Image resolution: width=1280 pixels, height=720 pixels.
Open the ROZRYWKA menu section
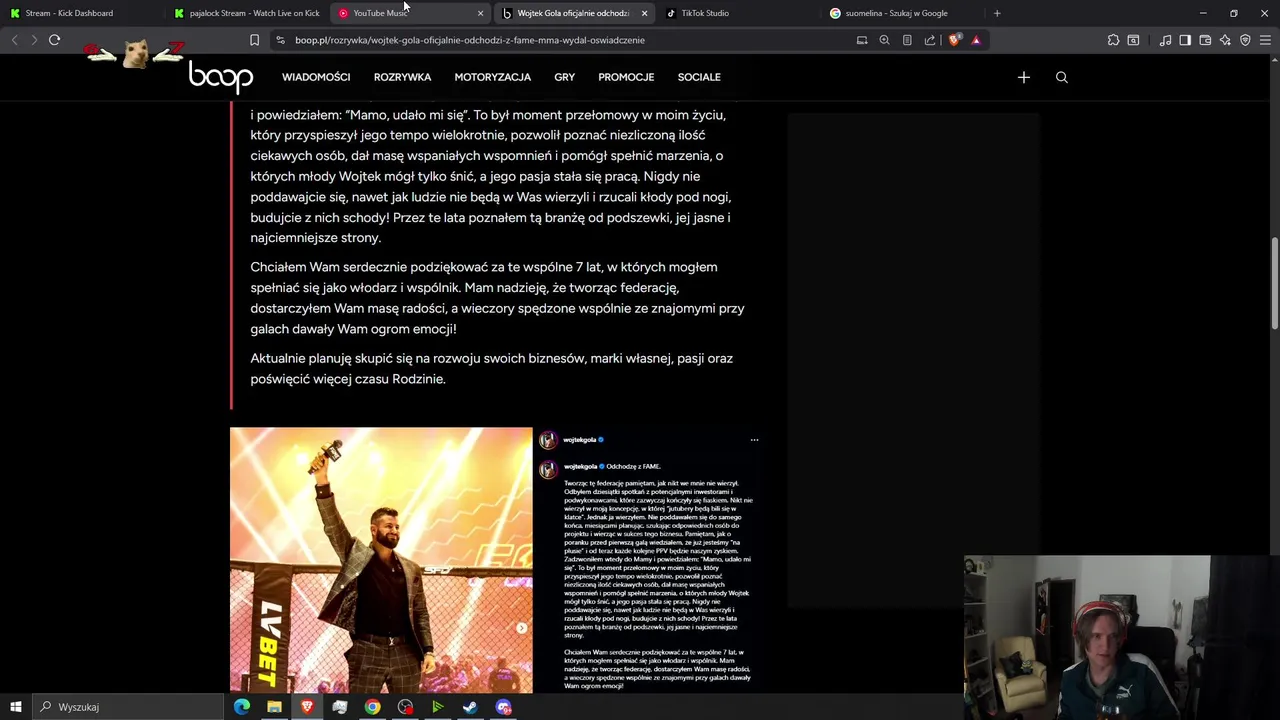click(x=402, y=77)
